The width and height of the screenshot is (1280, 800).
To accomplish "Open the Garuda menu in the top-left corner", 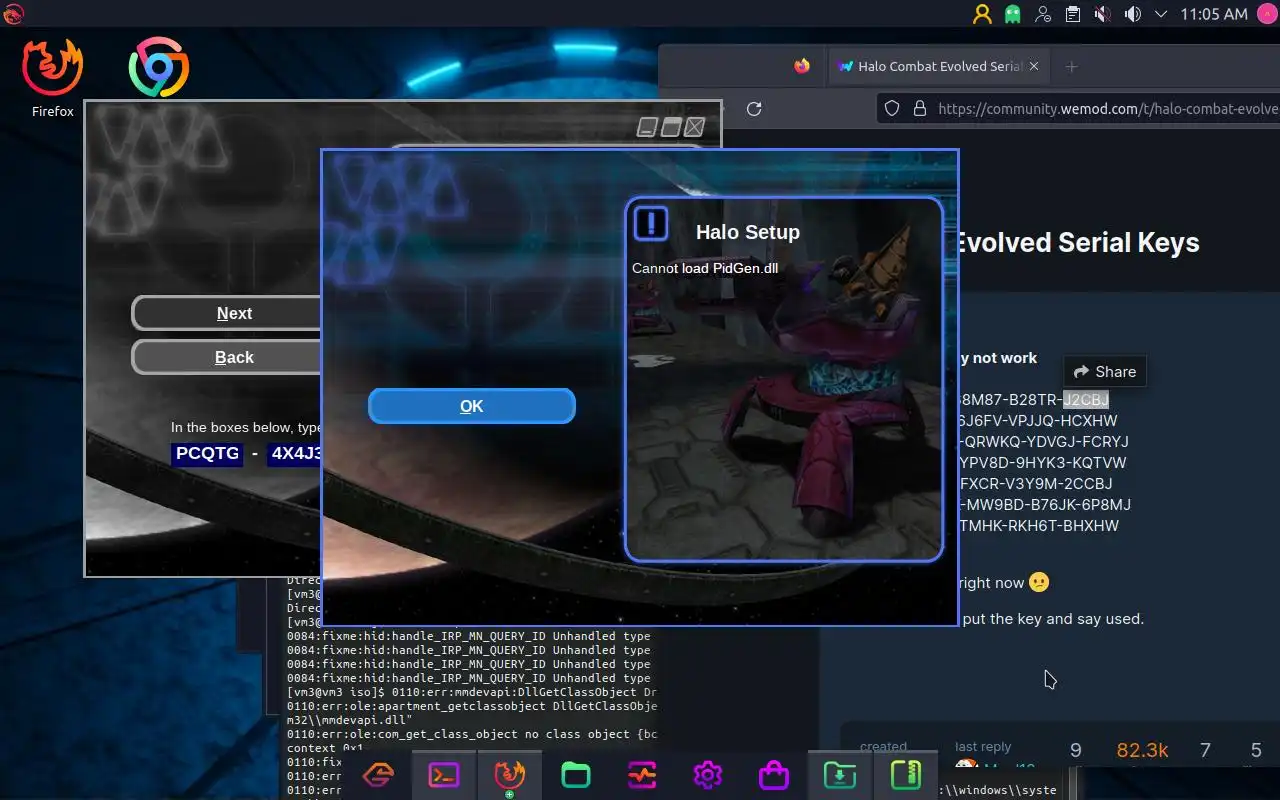I will point(14,14).
